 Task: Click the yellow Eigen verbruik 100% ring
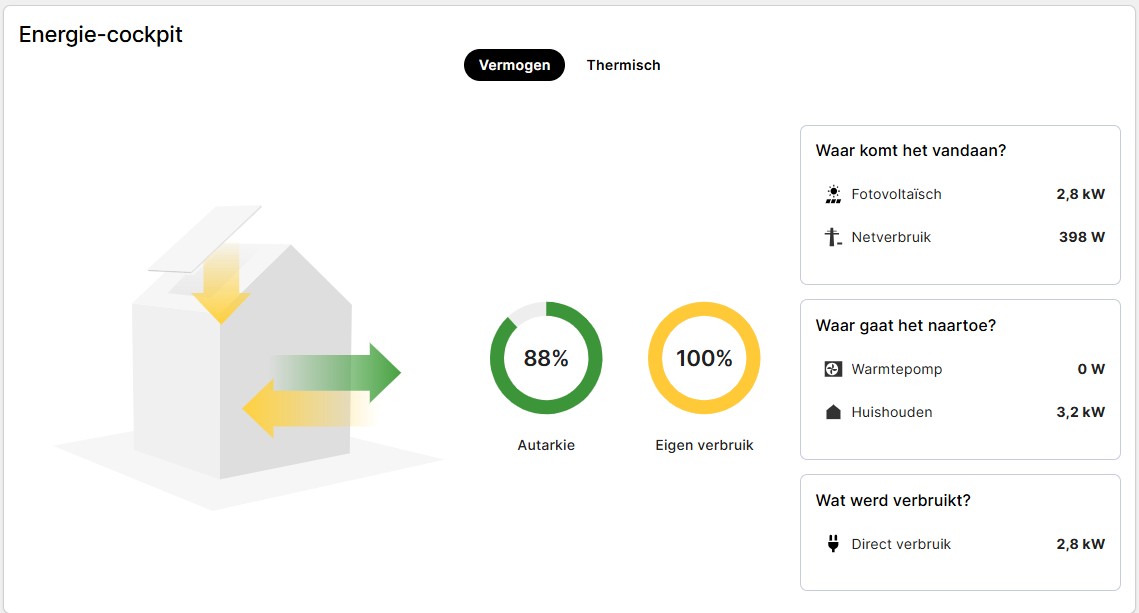coord(704,311)
